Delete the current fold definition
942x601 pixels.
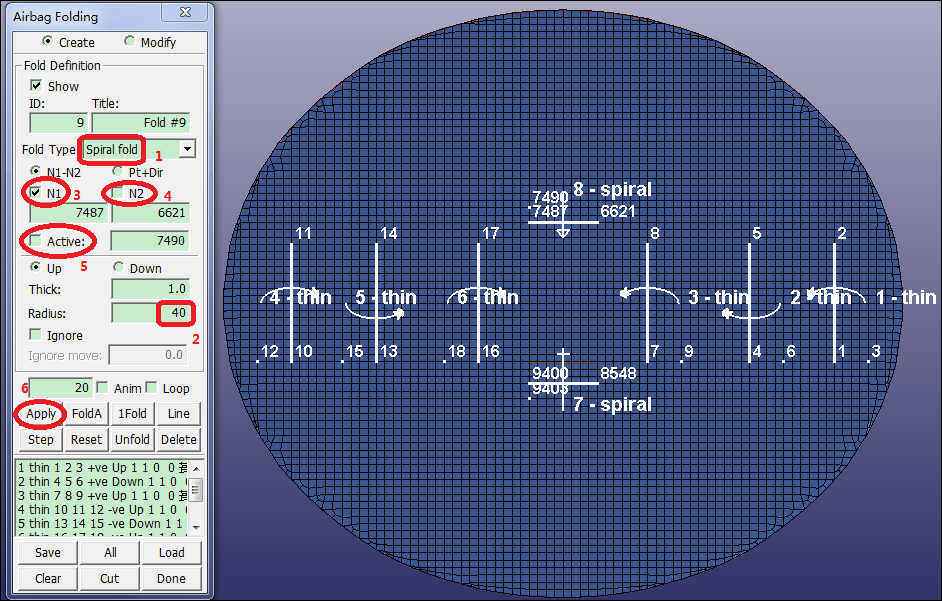coord(178,439)
